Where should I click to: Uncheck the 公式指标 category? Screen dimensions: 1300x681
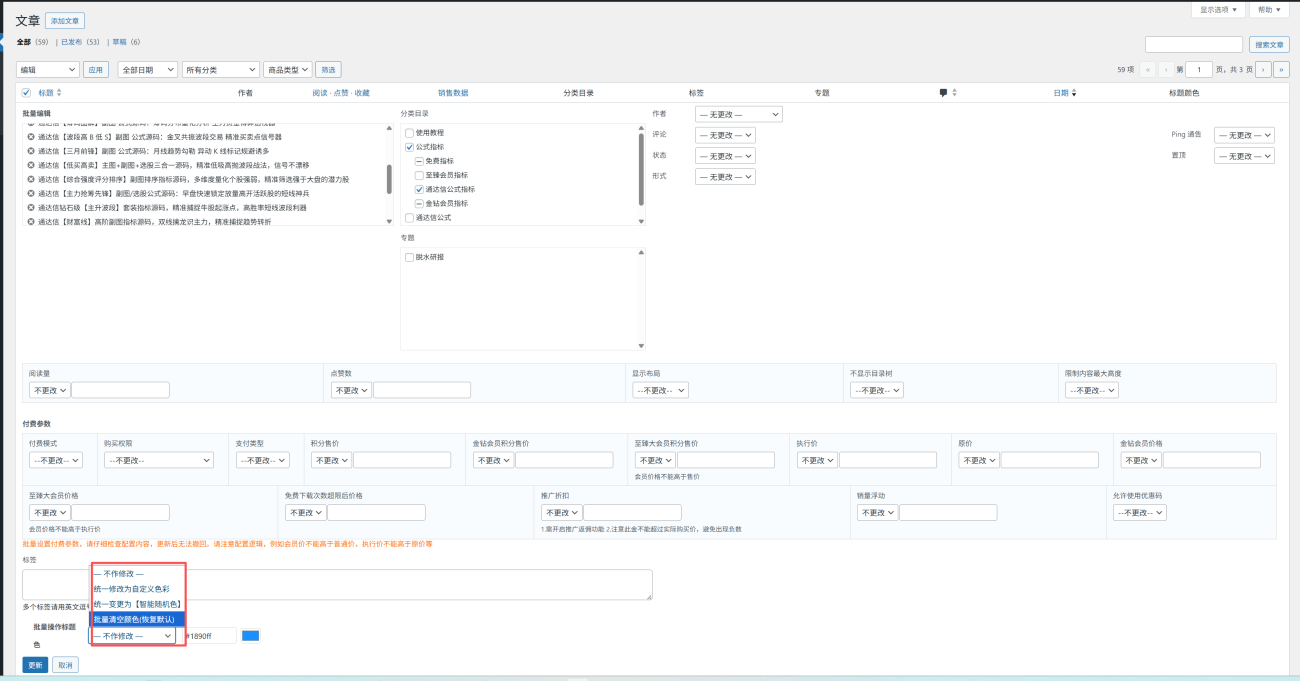(409, 146)
